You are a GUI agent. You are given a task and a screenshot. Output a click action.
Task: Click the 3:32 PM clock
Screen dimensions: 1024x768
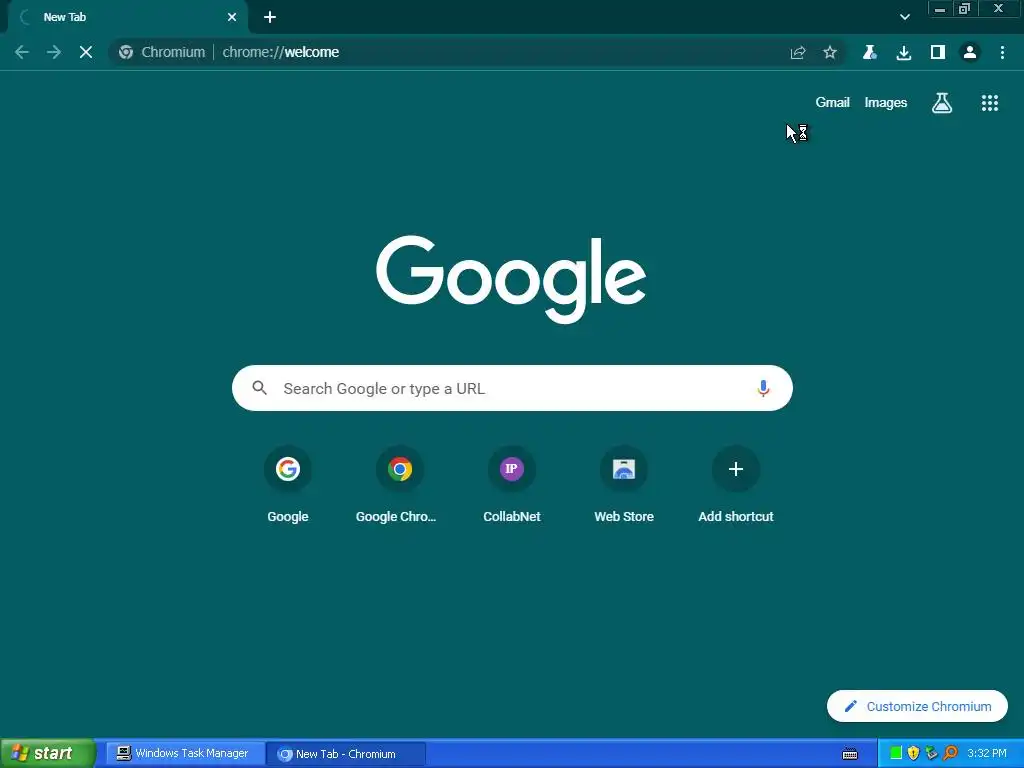pyautogui.click(x=987, y=753)
